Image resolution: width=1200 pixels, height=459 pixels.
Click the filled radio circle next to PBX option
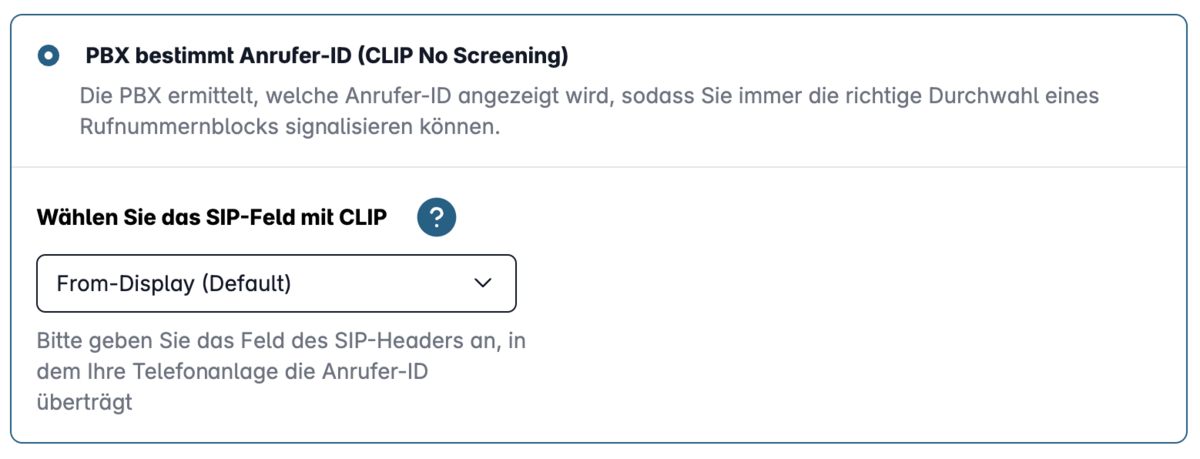(48, 56)
